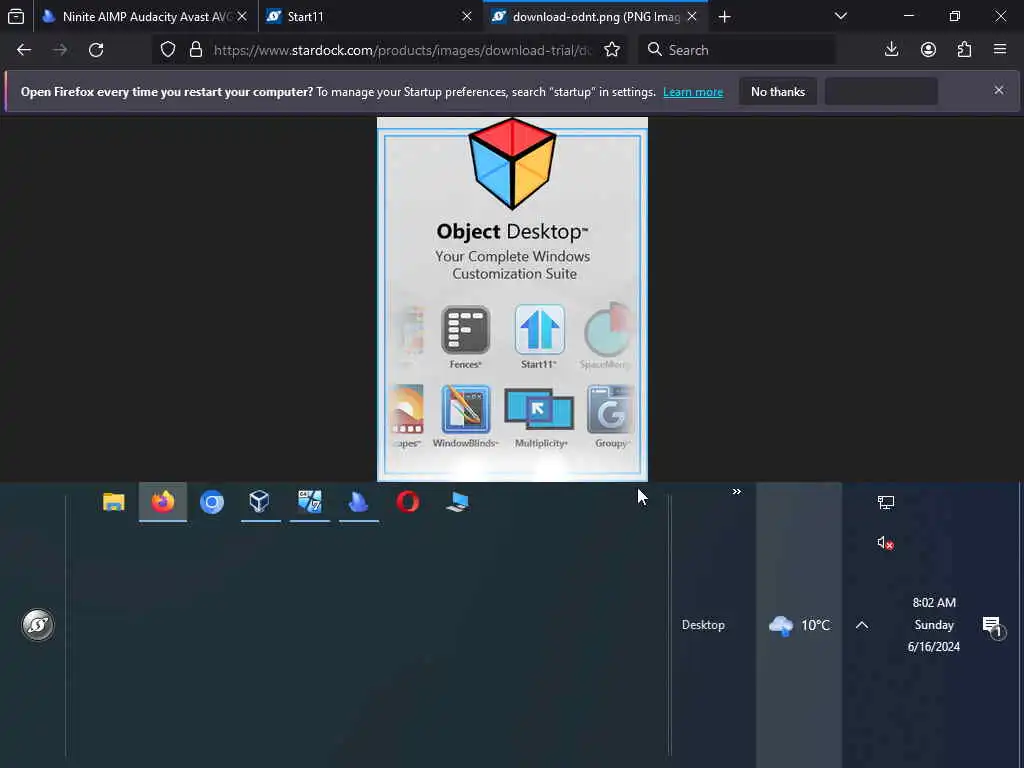
Task: Close the Start11 tab
Action: (467, 16)
